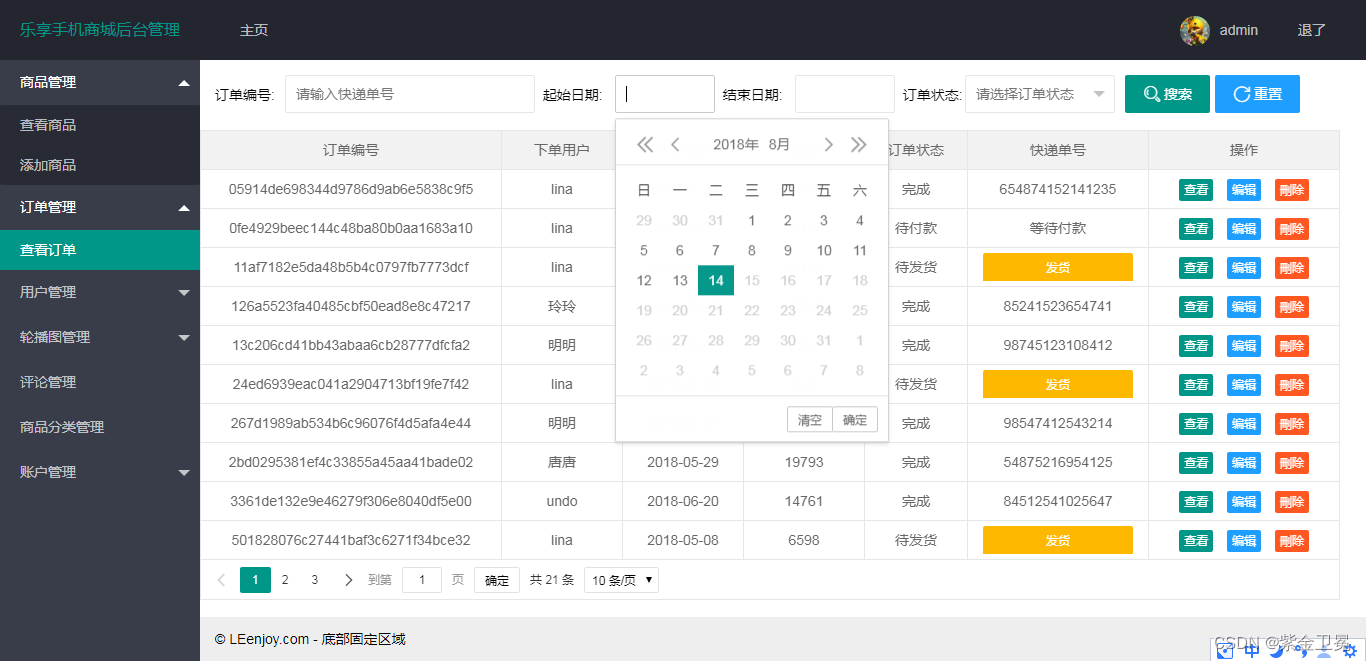The height and width of the screenshot is (661, 1366).
Task: Open the 10条/页 page size dropdown
Action: [x=621, y=579]
